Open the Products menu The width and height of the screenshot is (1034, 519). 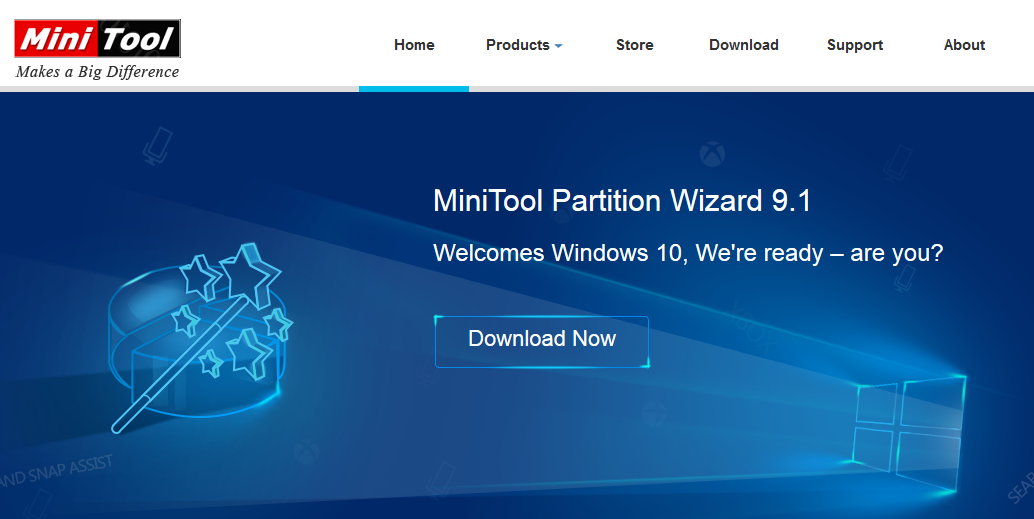click(x=524, y=45)
